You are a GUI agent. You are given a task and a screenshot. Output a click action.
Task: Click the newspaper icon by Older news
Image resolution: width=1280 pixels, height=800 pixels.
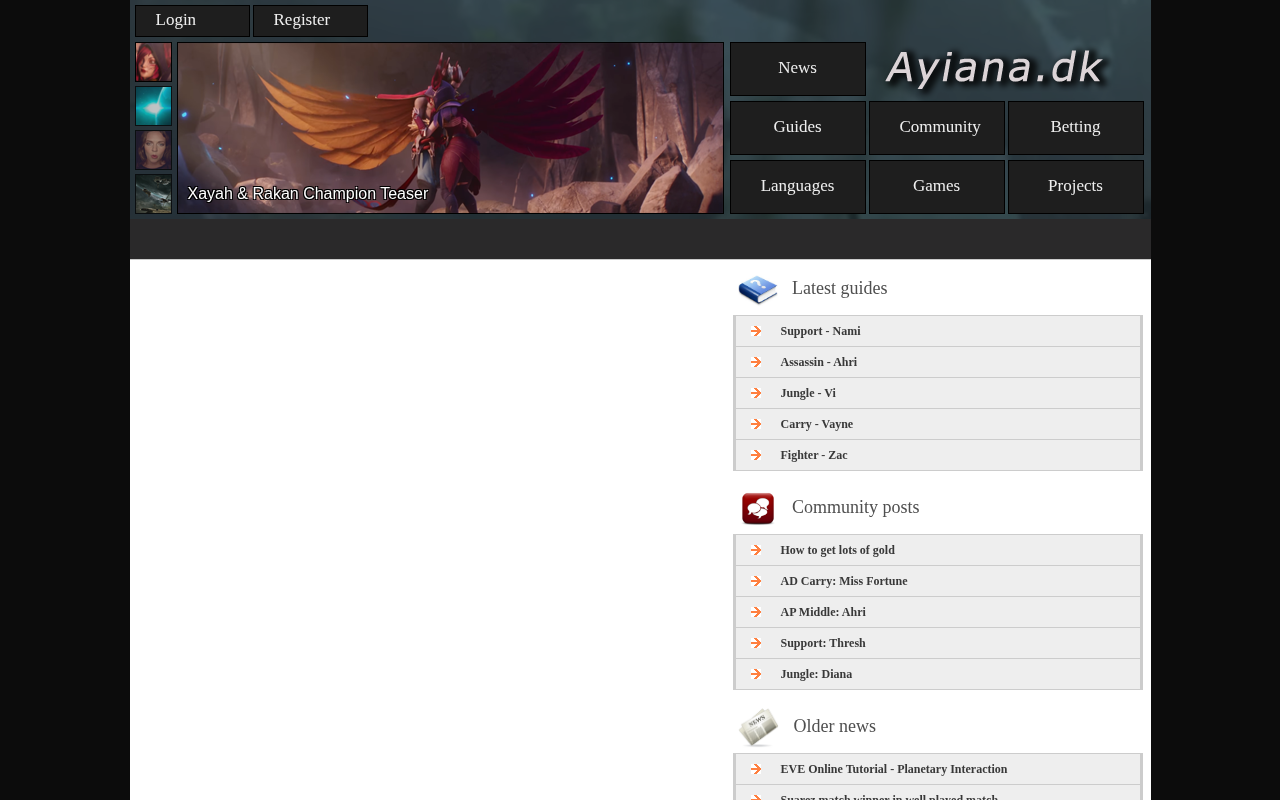[x=758, y=728]
